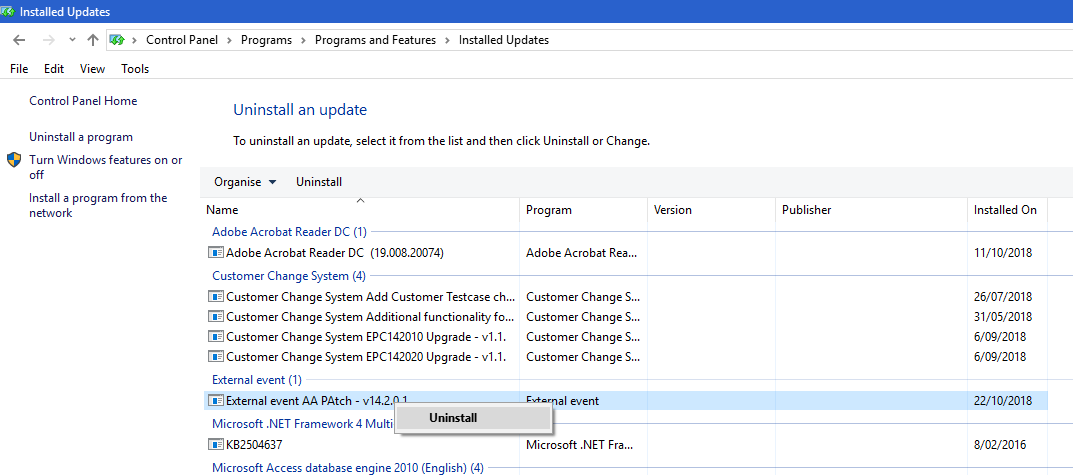Viewport: 1073px width, 475px height.
Task: Click the Adobe Acrobat Reader DC update icon
Action: 215,253
